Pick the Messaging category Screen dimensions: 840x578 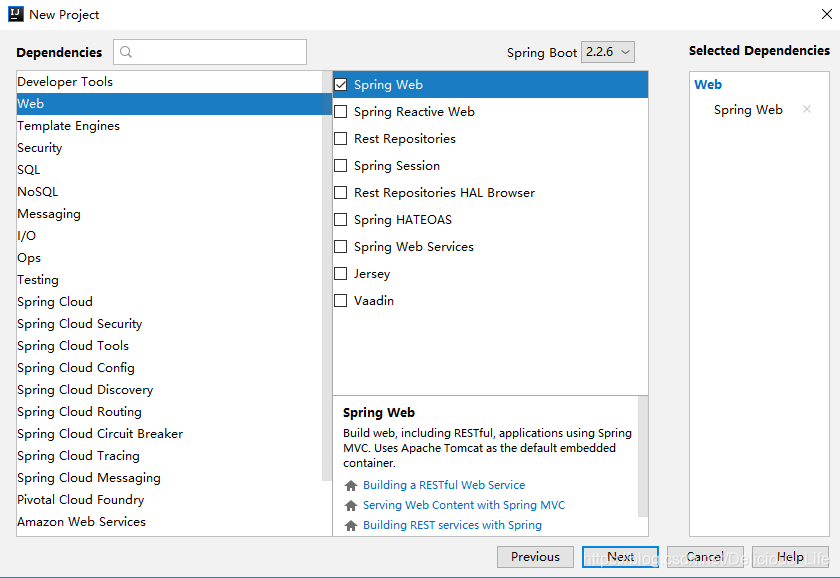tap(169, 214)
